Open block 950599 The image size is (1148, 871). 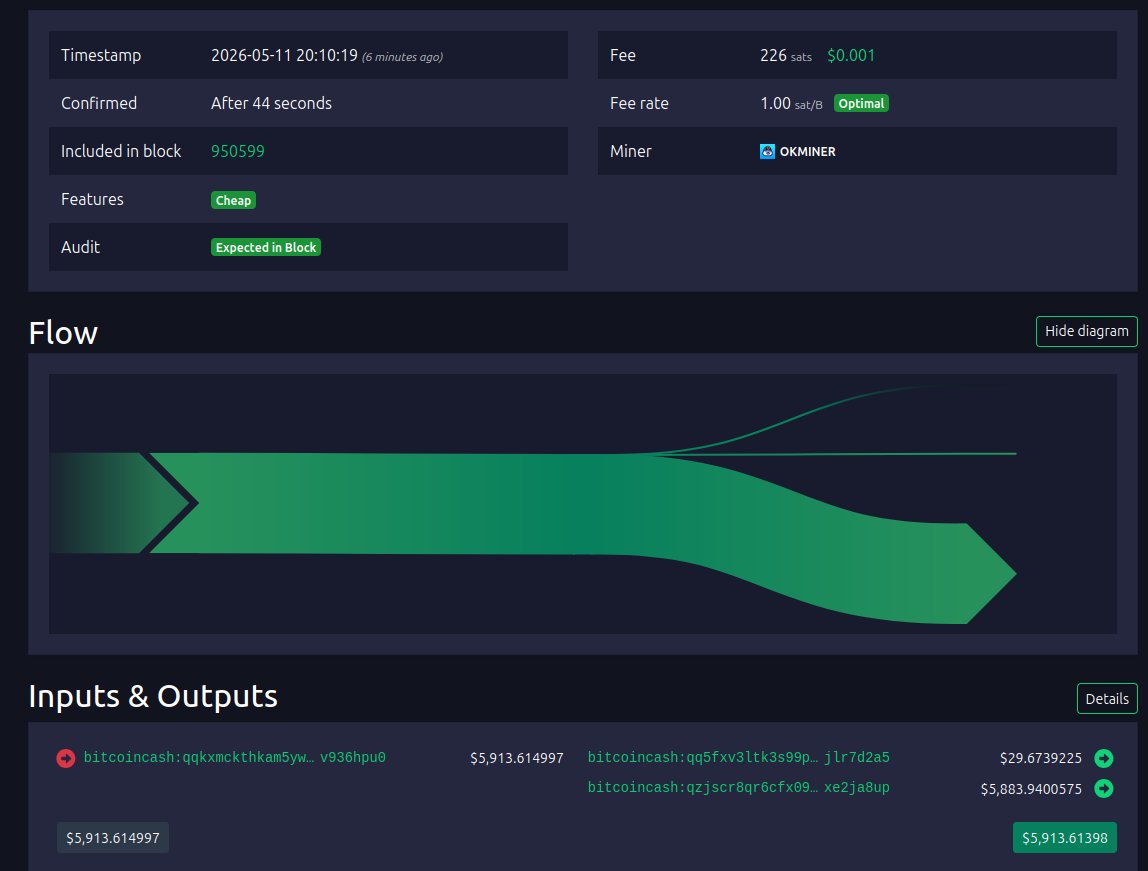tap(238, 152)
